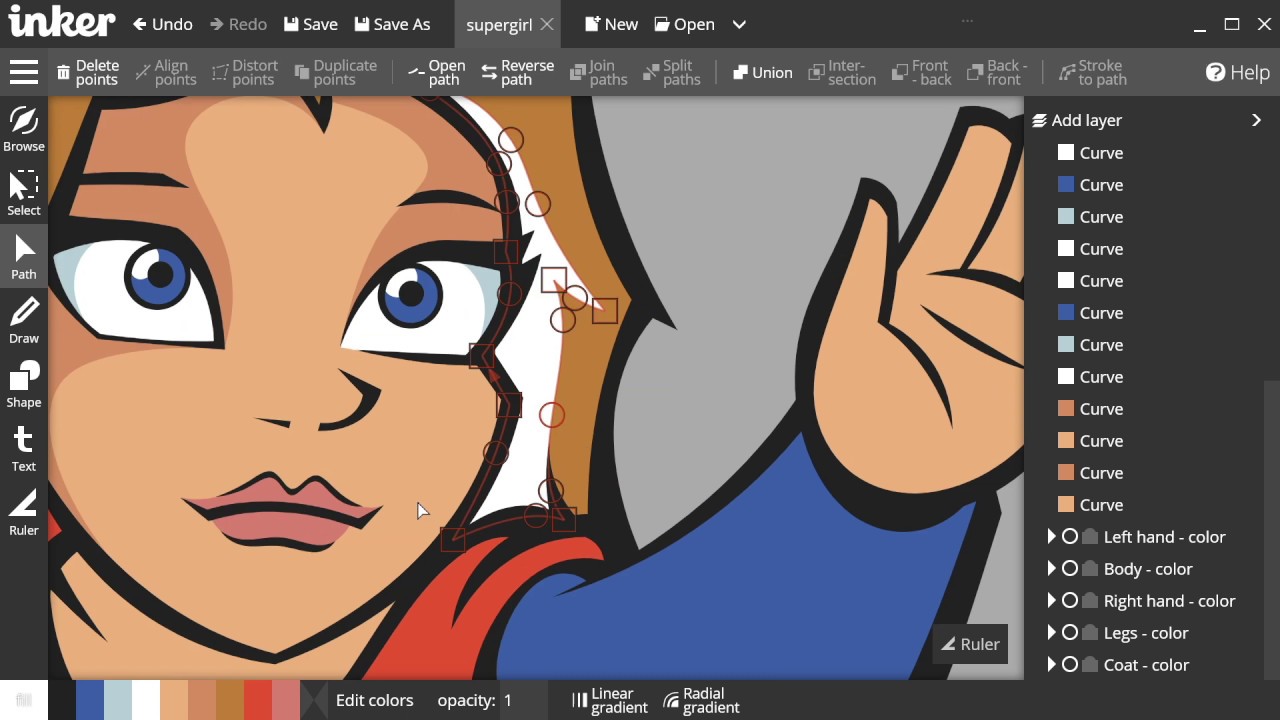Image resolution: width=1280 pixels, height=720 pixels.
Task: Open Help
Action: pos(1237,72)
